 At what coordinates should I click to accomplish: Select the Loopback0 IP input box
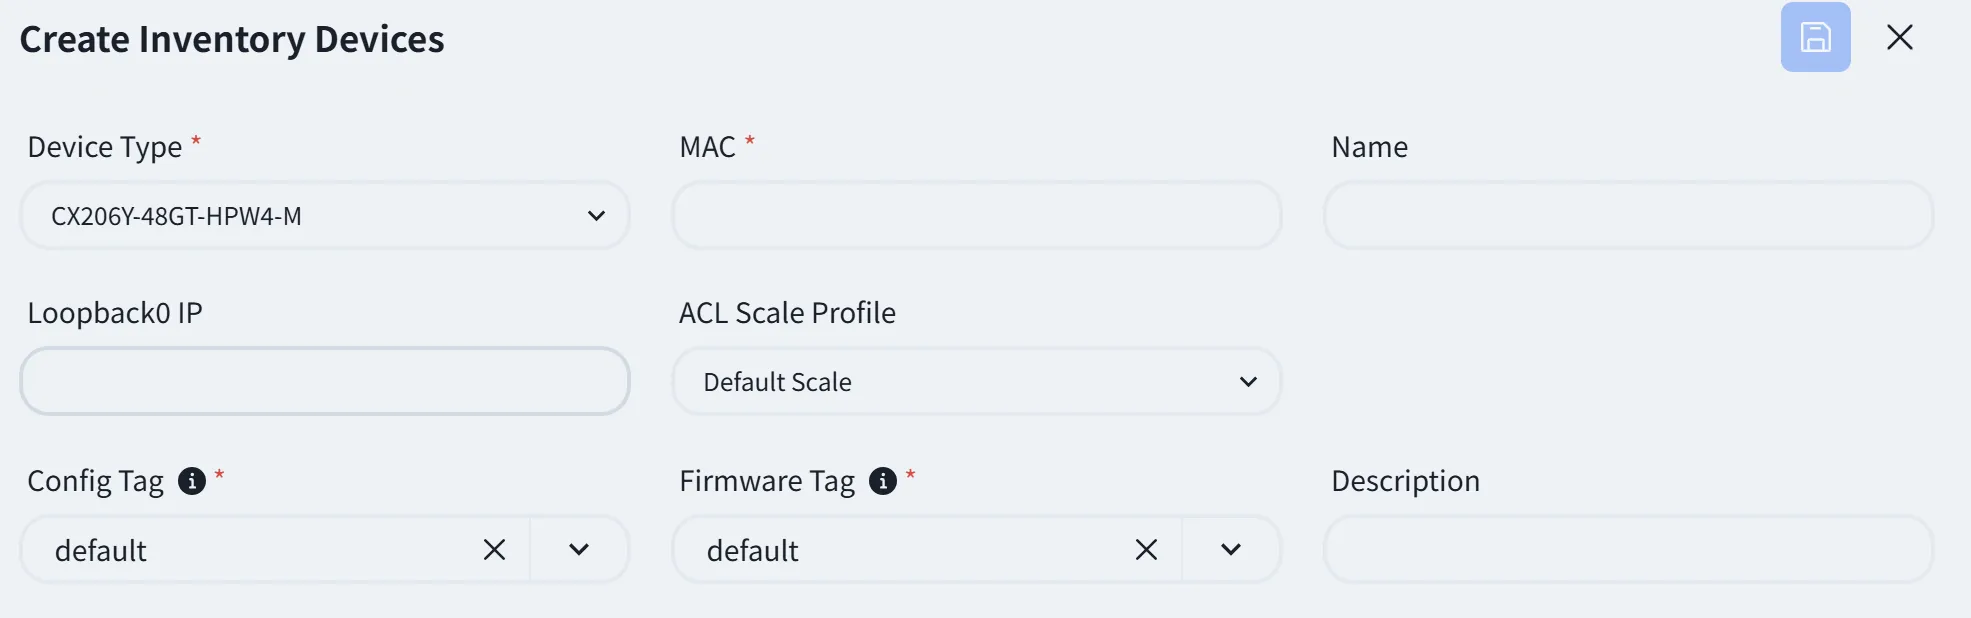[325, 381]
